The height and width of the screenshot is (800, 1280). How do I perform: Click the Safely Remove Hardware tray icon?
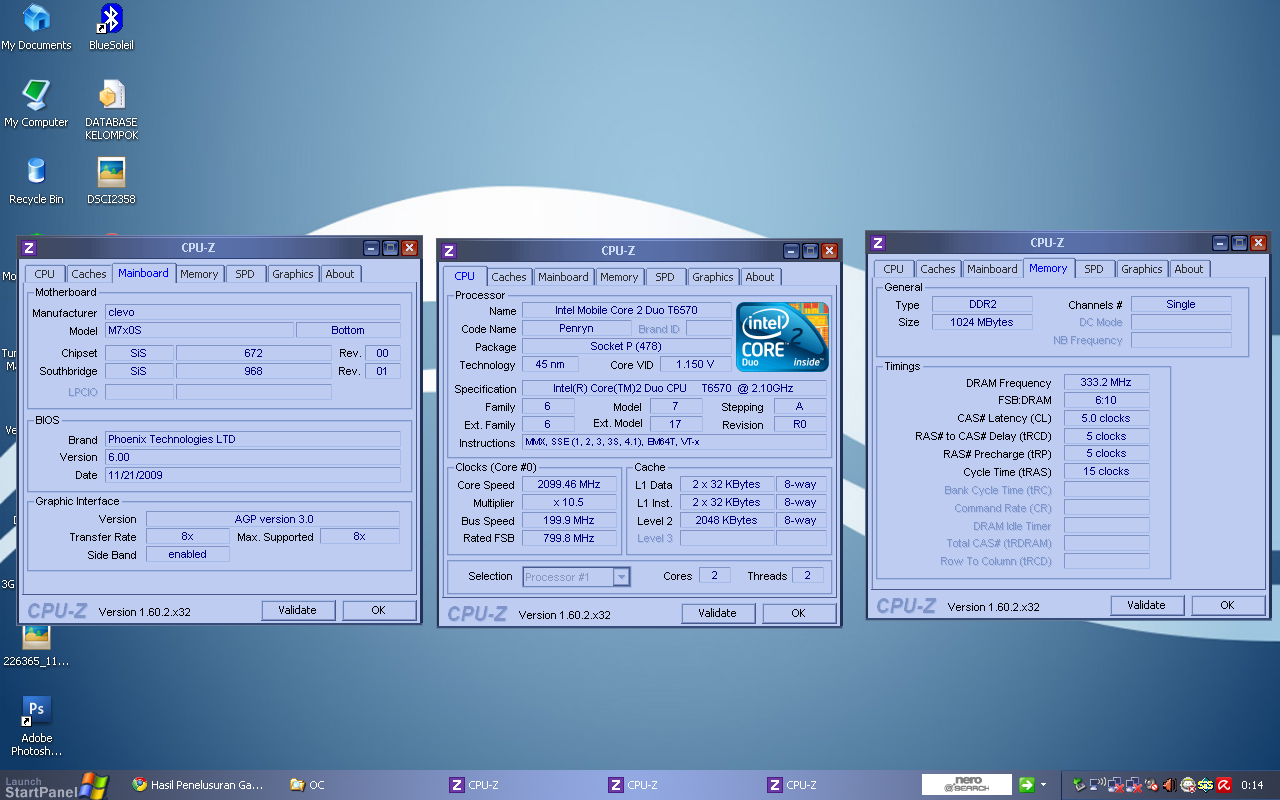(1079, 785)
